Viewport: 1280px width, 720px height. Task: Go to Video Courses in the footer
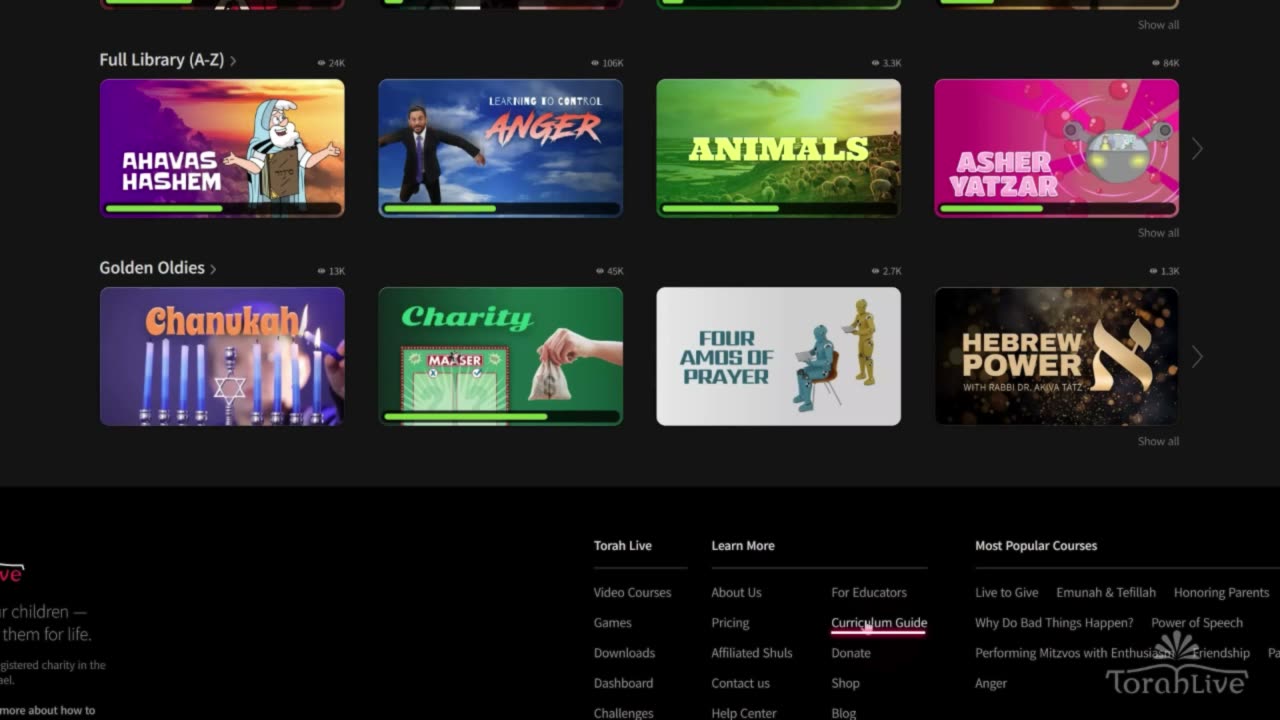click(x=632, y=592)
